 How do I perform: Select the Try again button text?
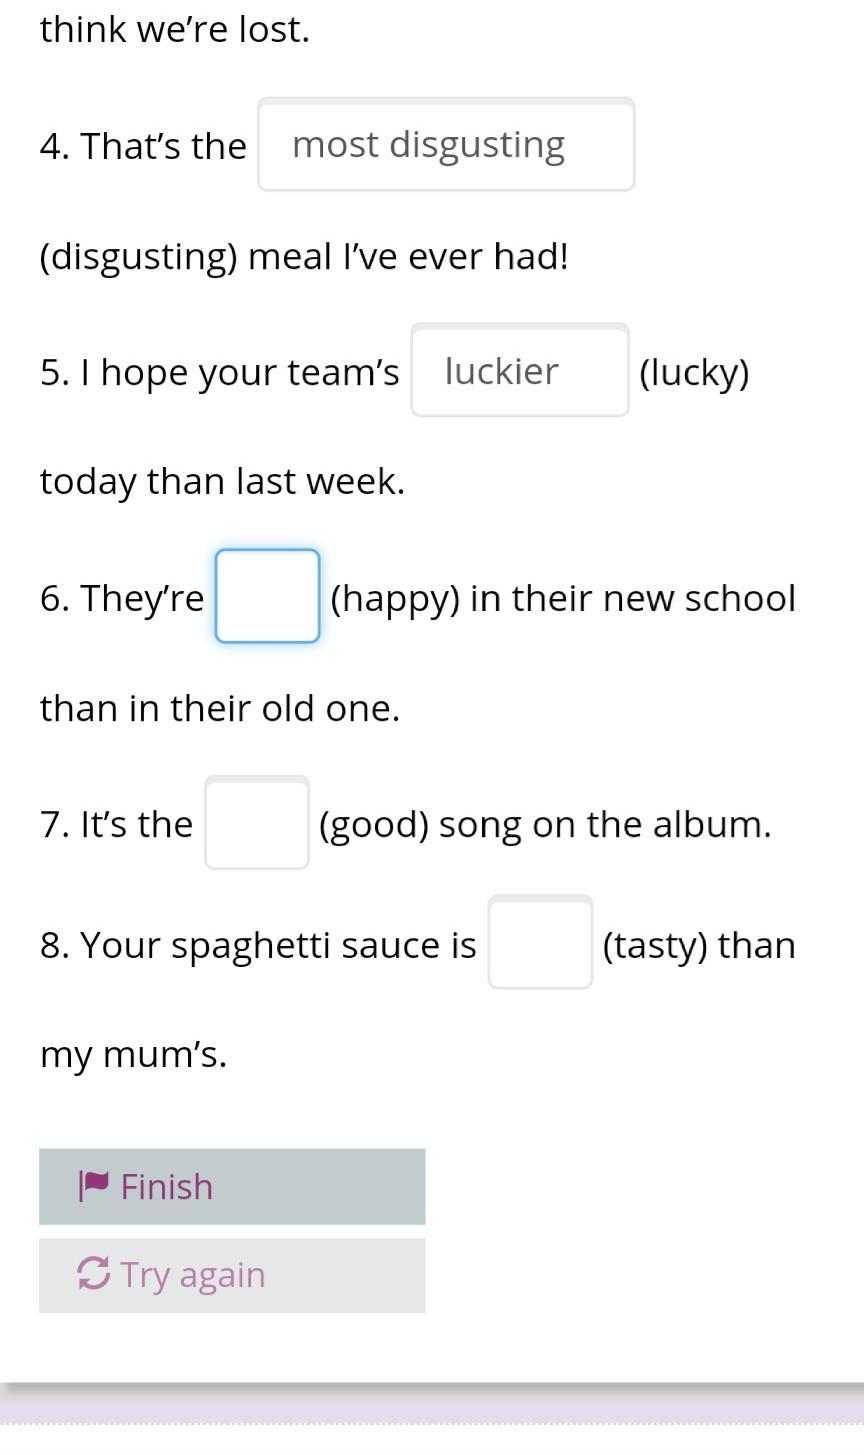(x=192, y=1275)
